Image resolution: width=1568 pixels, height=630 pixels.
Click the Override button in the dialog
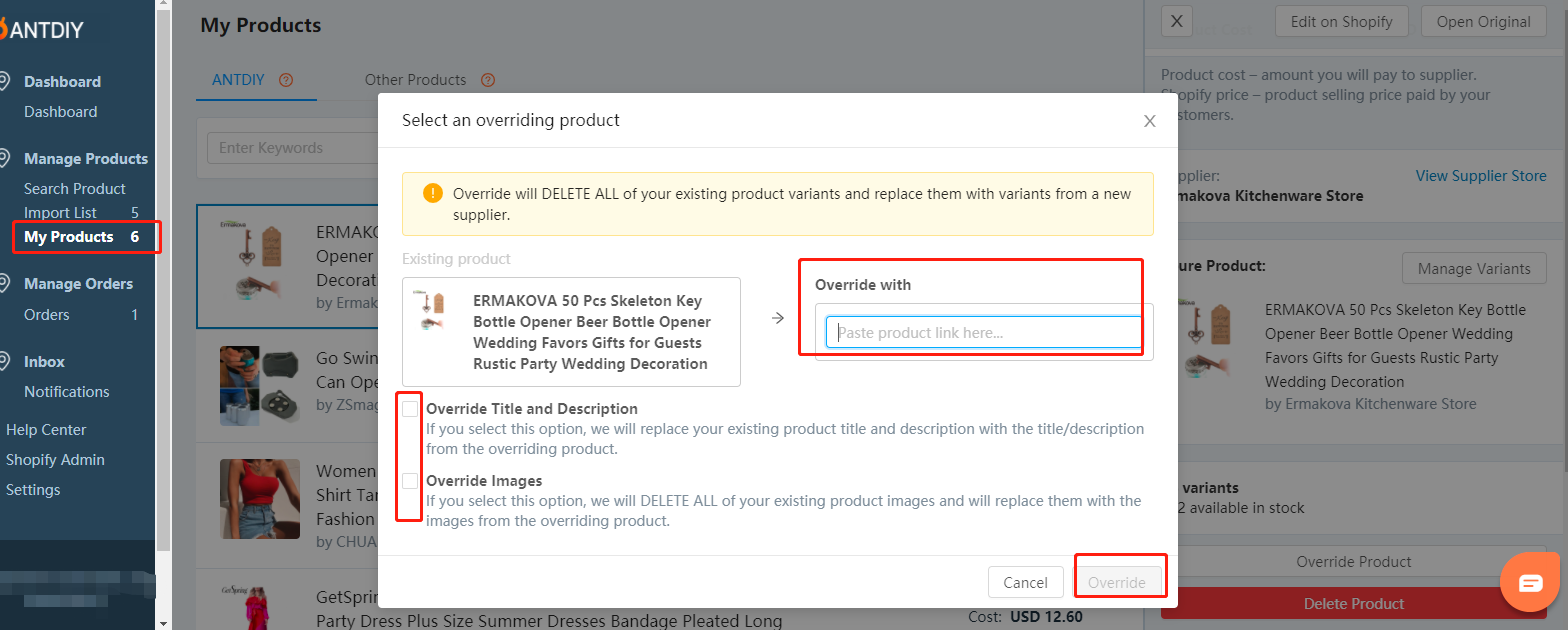coord(1117,582)
